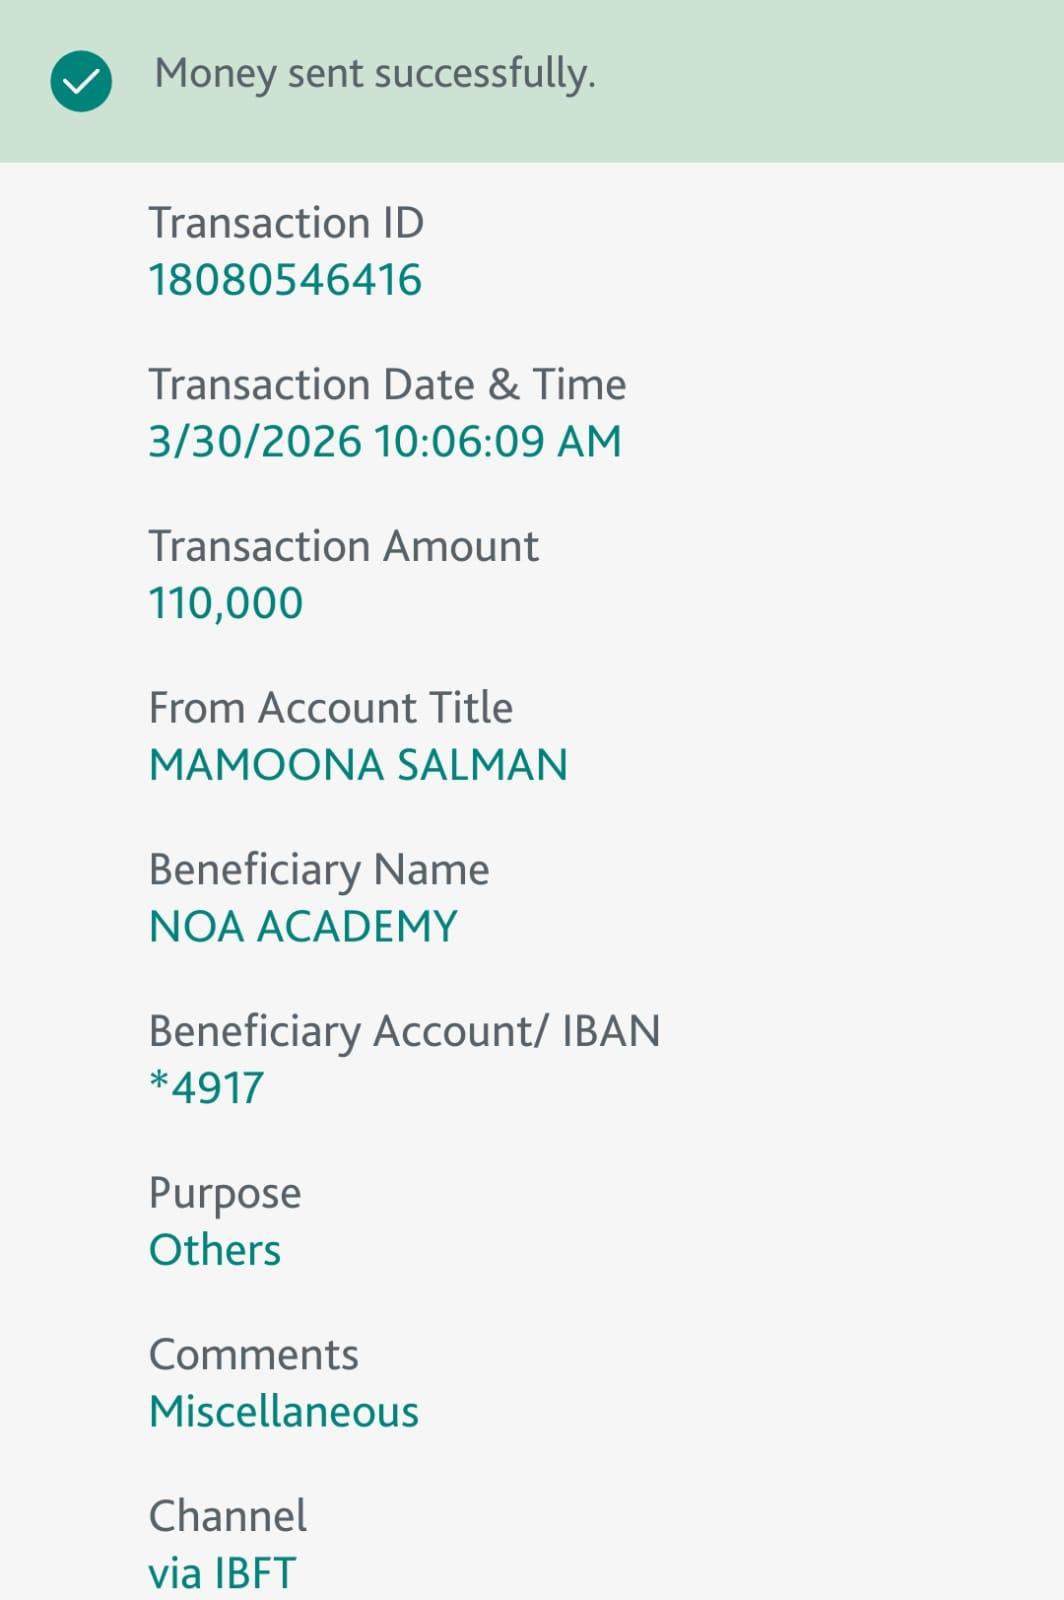This screenshot has height=1600, width=1064.
Task: Select the Miscellaneous comment text
Action: [284, 1412]
